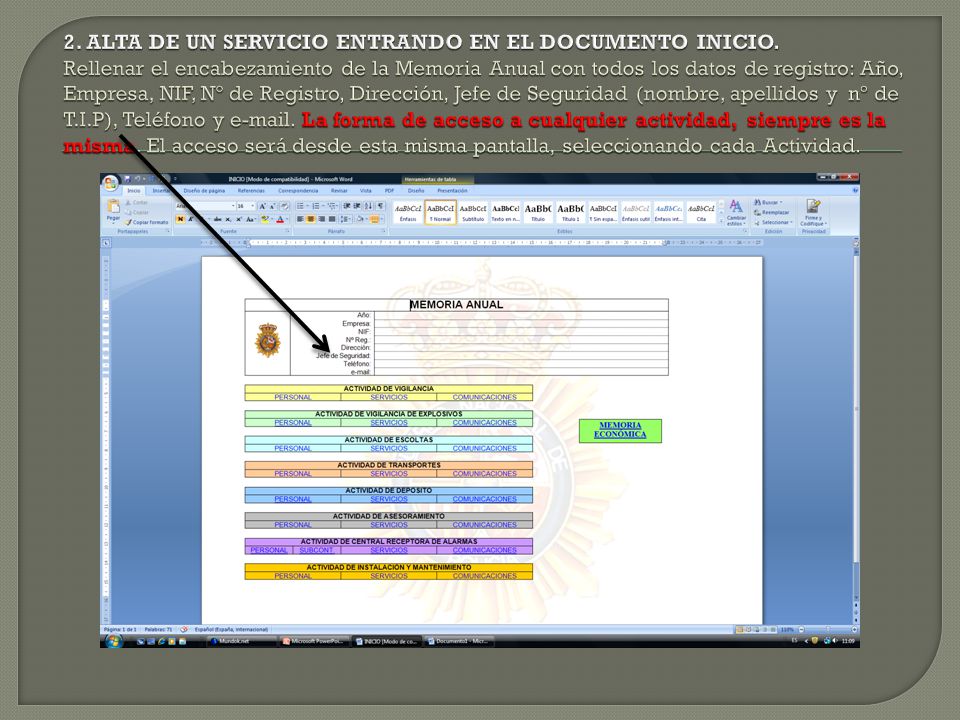Open MEMORIA ECONÓMICA link
The height and width of the screenshot is (720, 960).
620,430
